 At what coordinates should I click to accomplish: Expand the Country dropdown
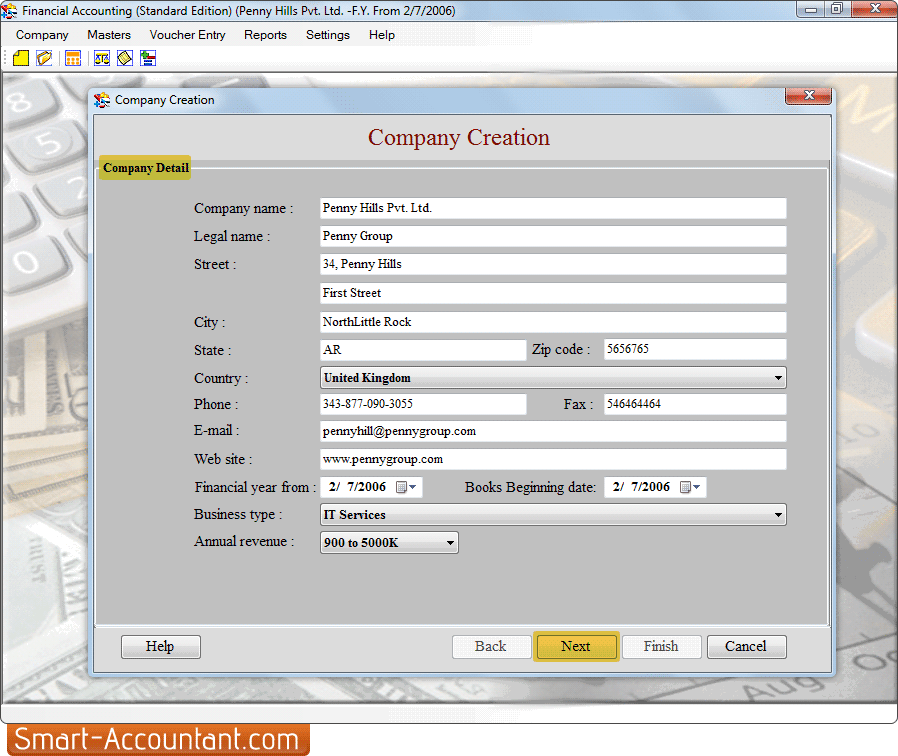[778, 378]
